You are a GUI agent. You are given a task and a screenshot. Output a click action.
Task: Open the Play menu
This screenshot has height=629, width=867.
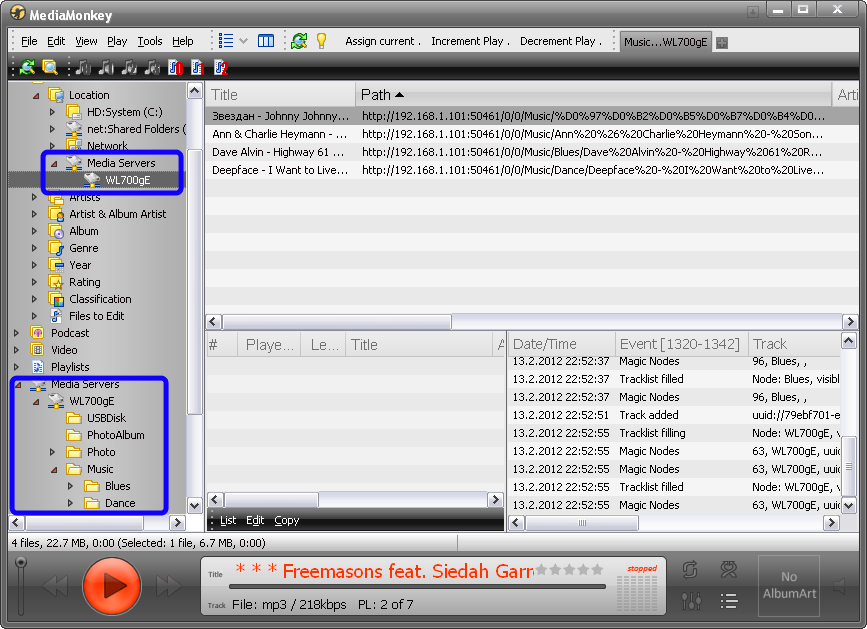click(x=117, y=41)
